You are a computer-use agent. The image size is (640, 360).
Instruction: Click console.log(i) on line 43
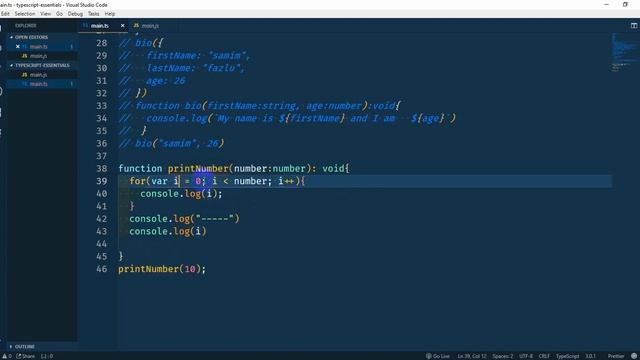coord(168,231)
